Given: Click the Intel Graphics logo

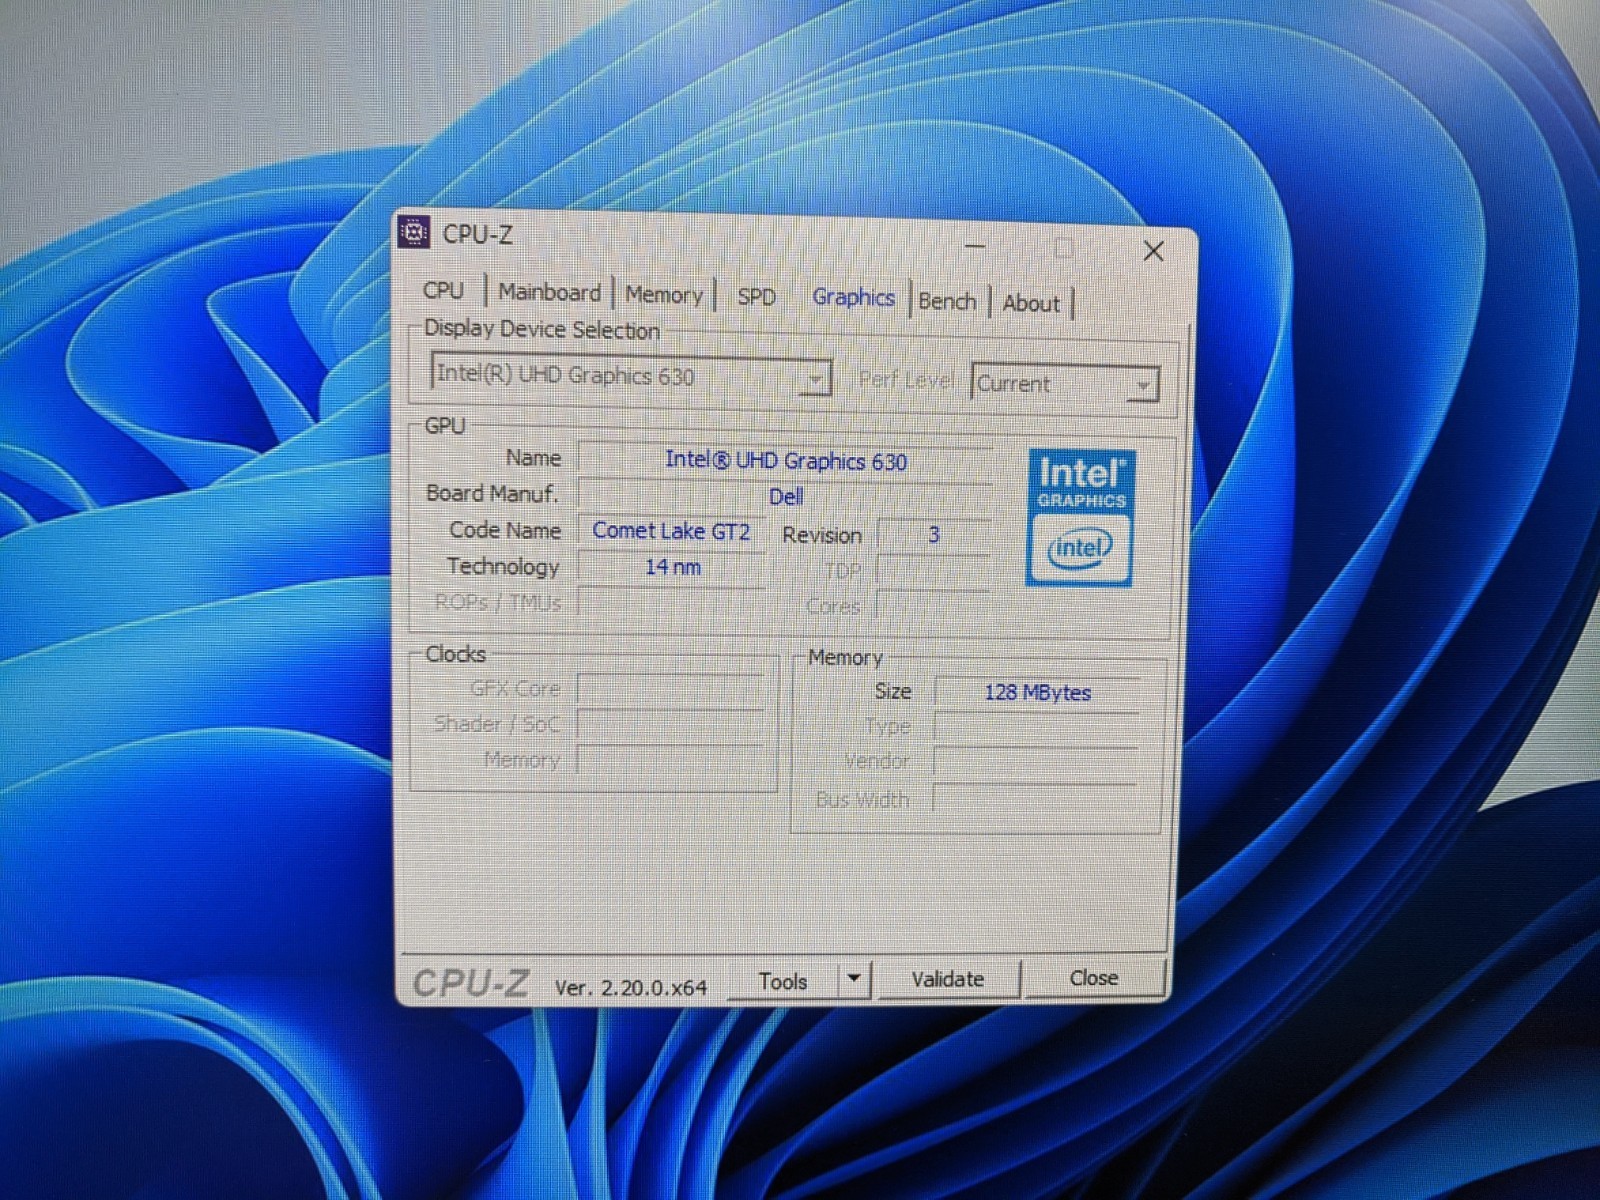Looking at the screenshot, I should 1080,516.
